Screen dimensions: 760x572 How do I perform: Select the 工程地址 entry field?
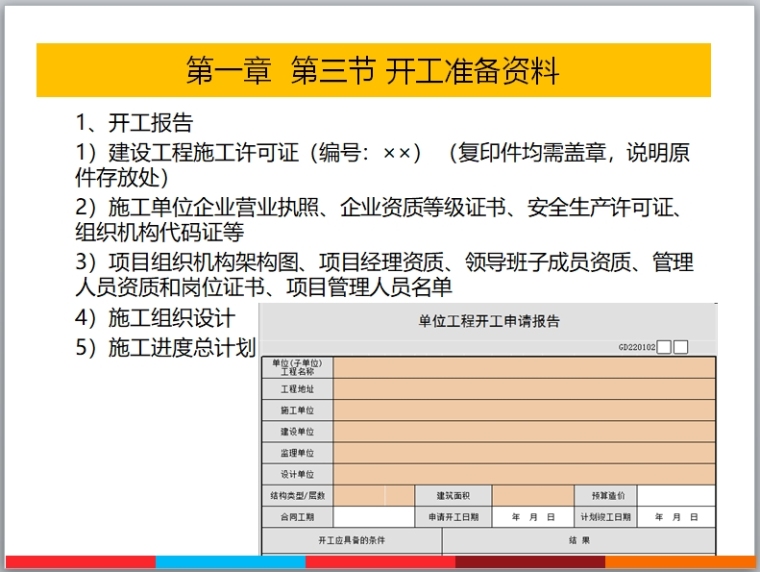pyautogui.click(x=524, y=389)
